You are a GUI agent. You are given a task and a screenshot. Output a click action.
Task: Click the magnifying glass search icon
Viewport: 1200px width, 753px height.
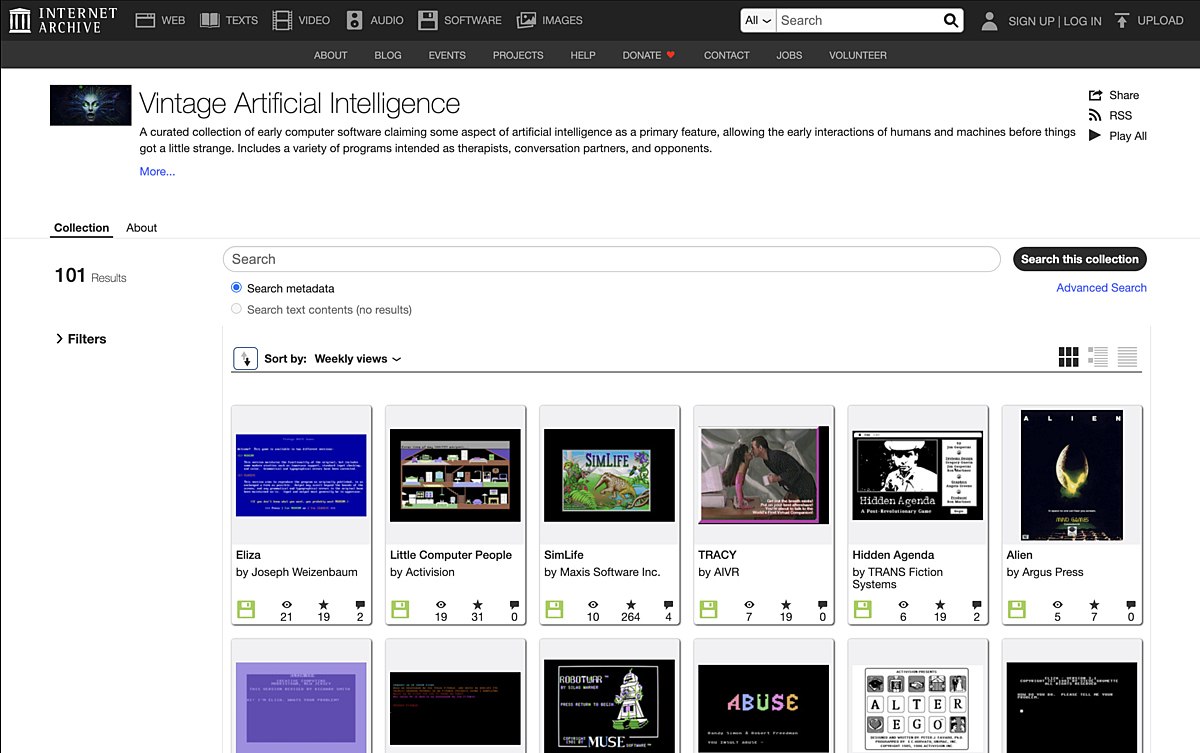951,20
